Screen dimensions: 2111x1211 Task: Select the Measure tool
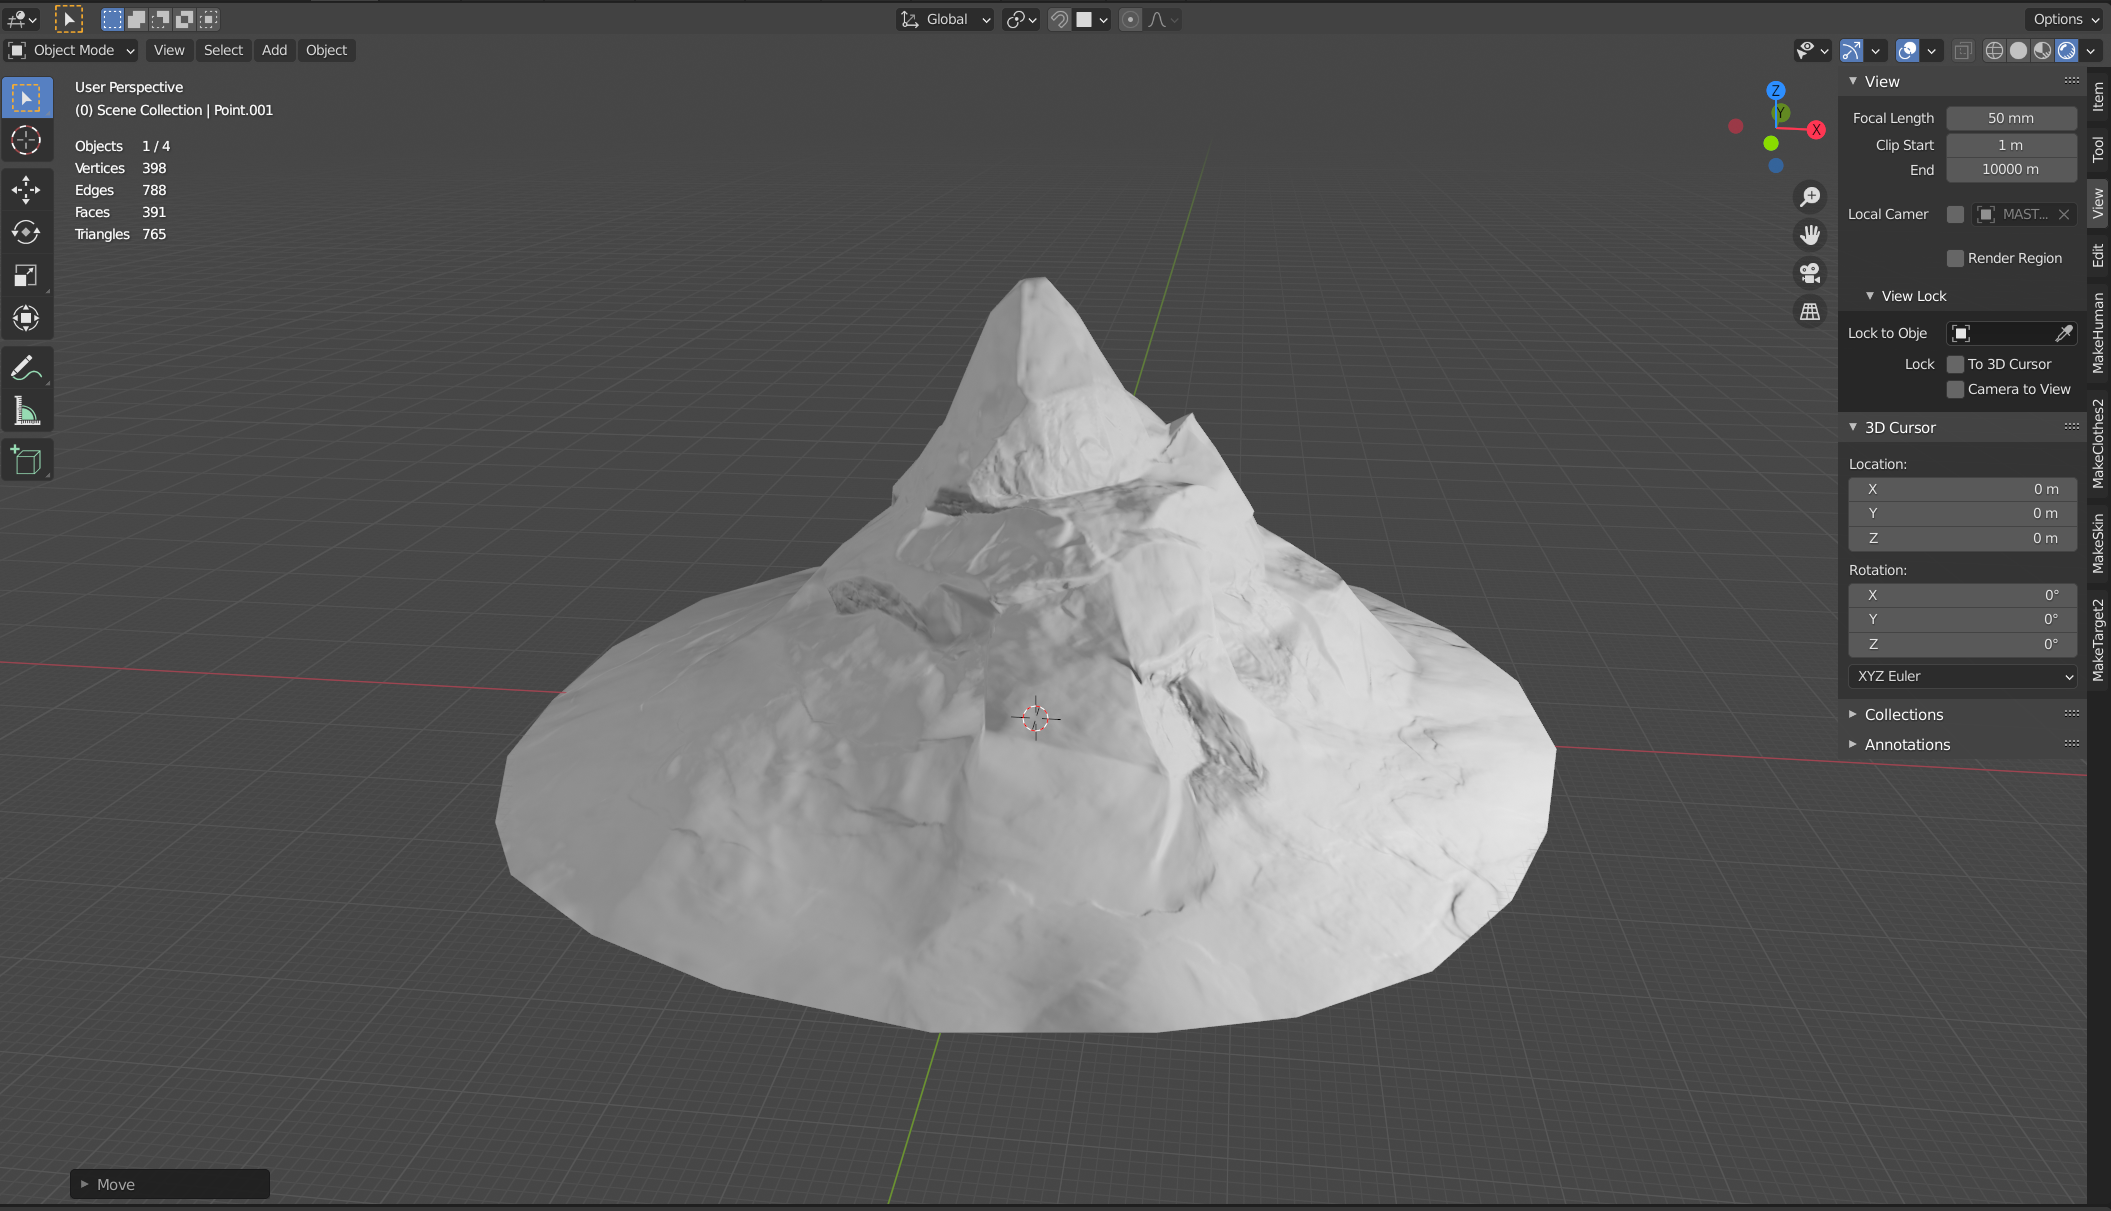(x=26, y=411)
